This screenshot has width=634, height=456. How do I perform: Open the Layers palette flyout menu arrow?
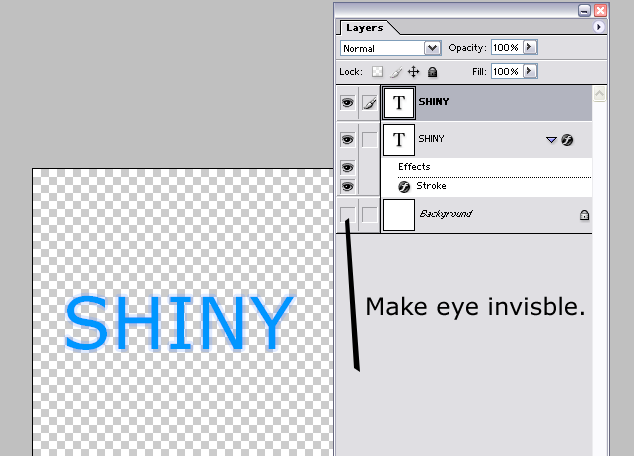point(598,27)
